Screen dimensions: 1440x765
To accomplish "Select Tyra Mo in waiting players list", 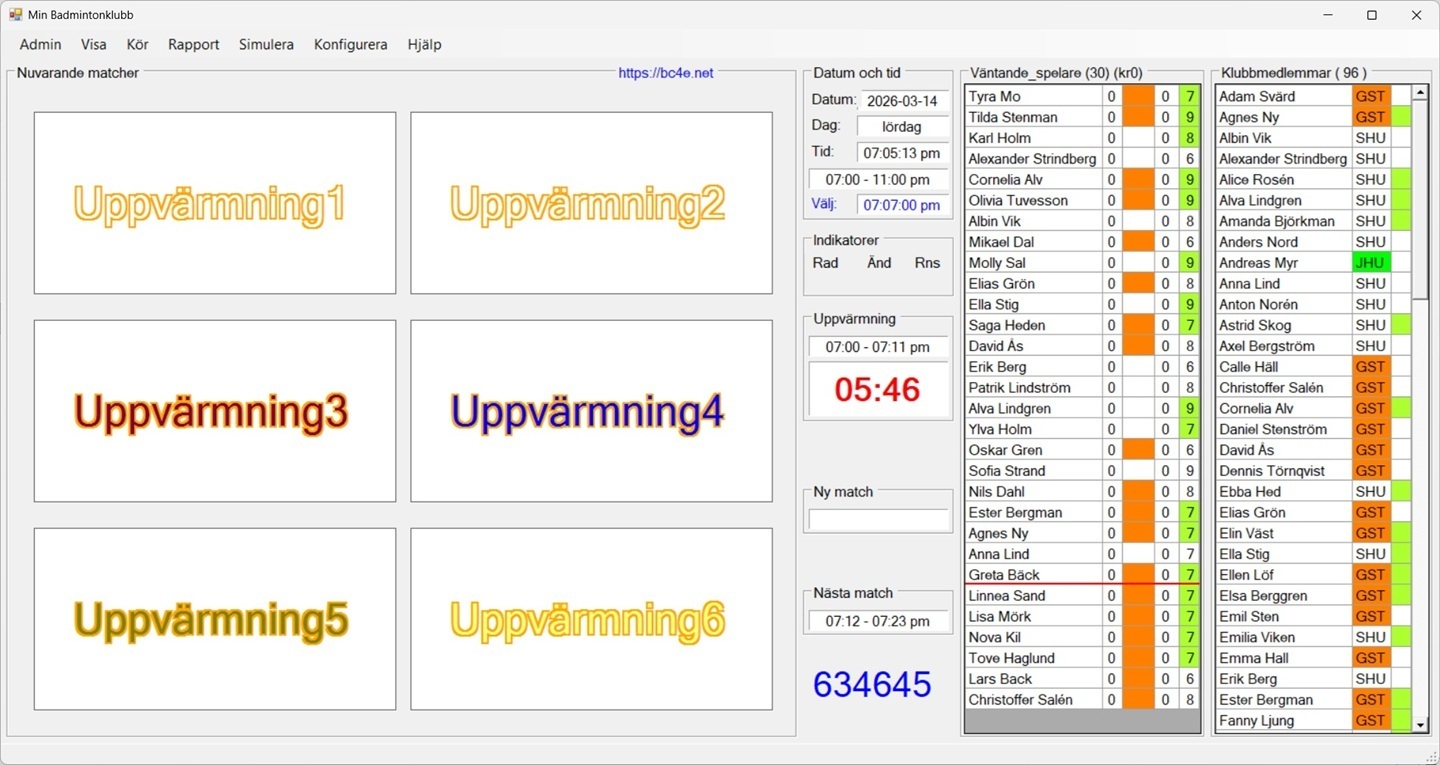I will pyautogui.click(x=1033, y=96).
